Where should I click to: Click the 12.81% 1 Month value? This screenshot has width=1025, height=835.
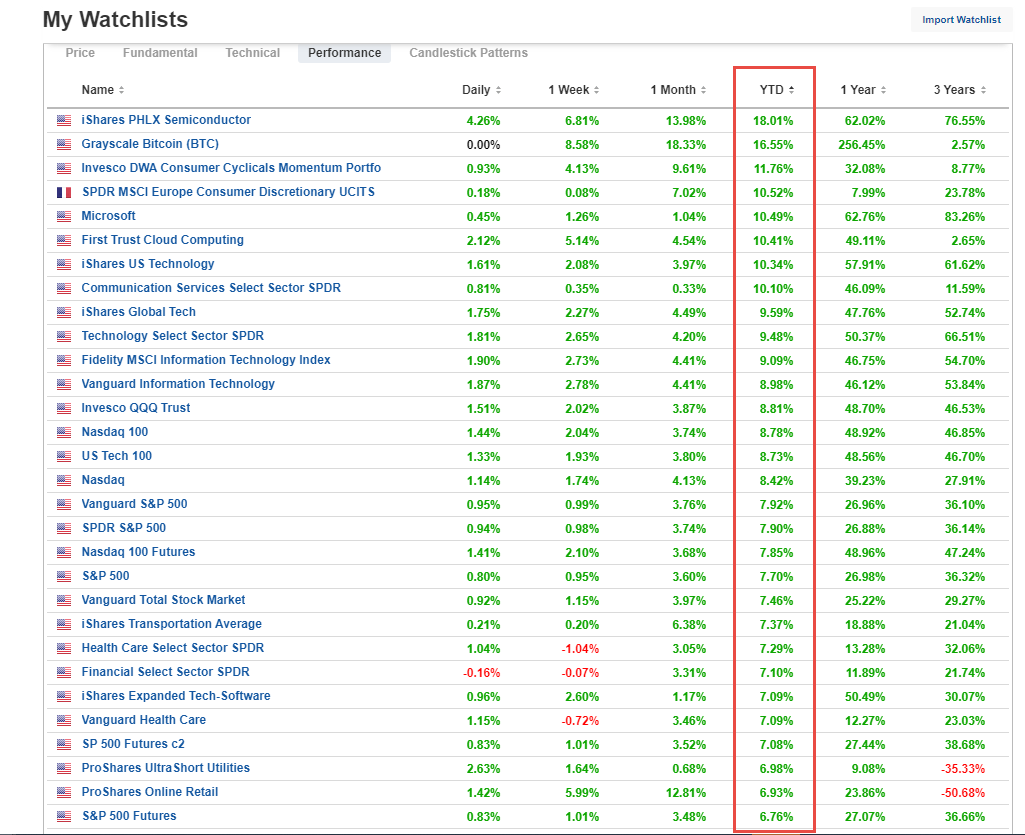tap(686, 792)
